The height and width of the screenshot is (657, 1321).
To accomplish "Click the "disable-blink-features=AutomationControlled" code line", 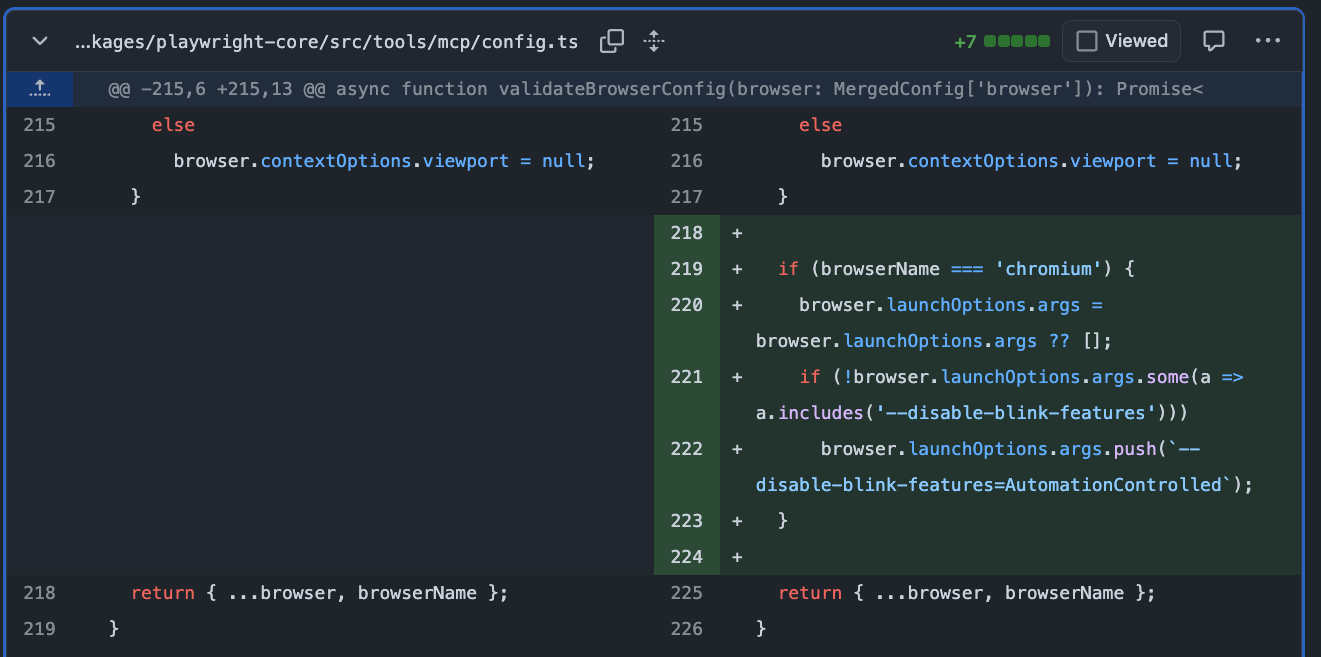I will [x=1004, y=485].
